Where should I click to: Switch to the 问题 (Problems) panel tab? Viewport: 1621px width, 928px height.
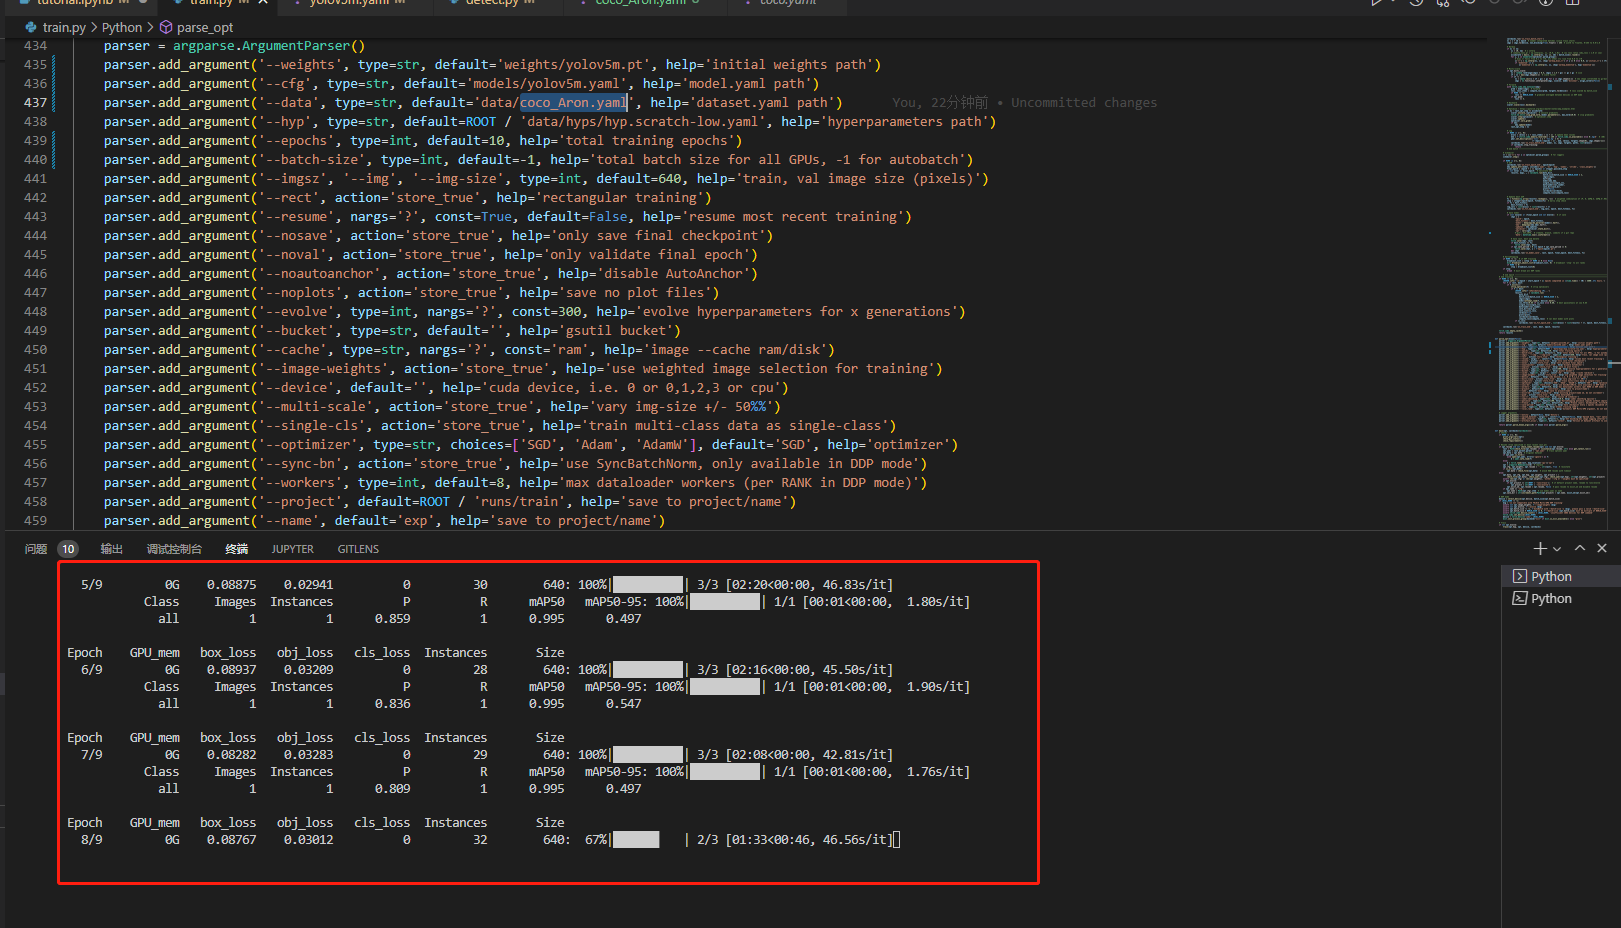(36, 549)
